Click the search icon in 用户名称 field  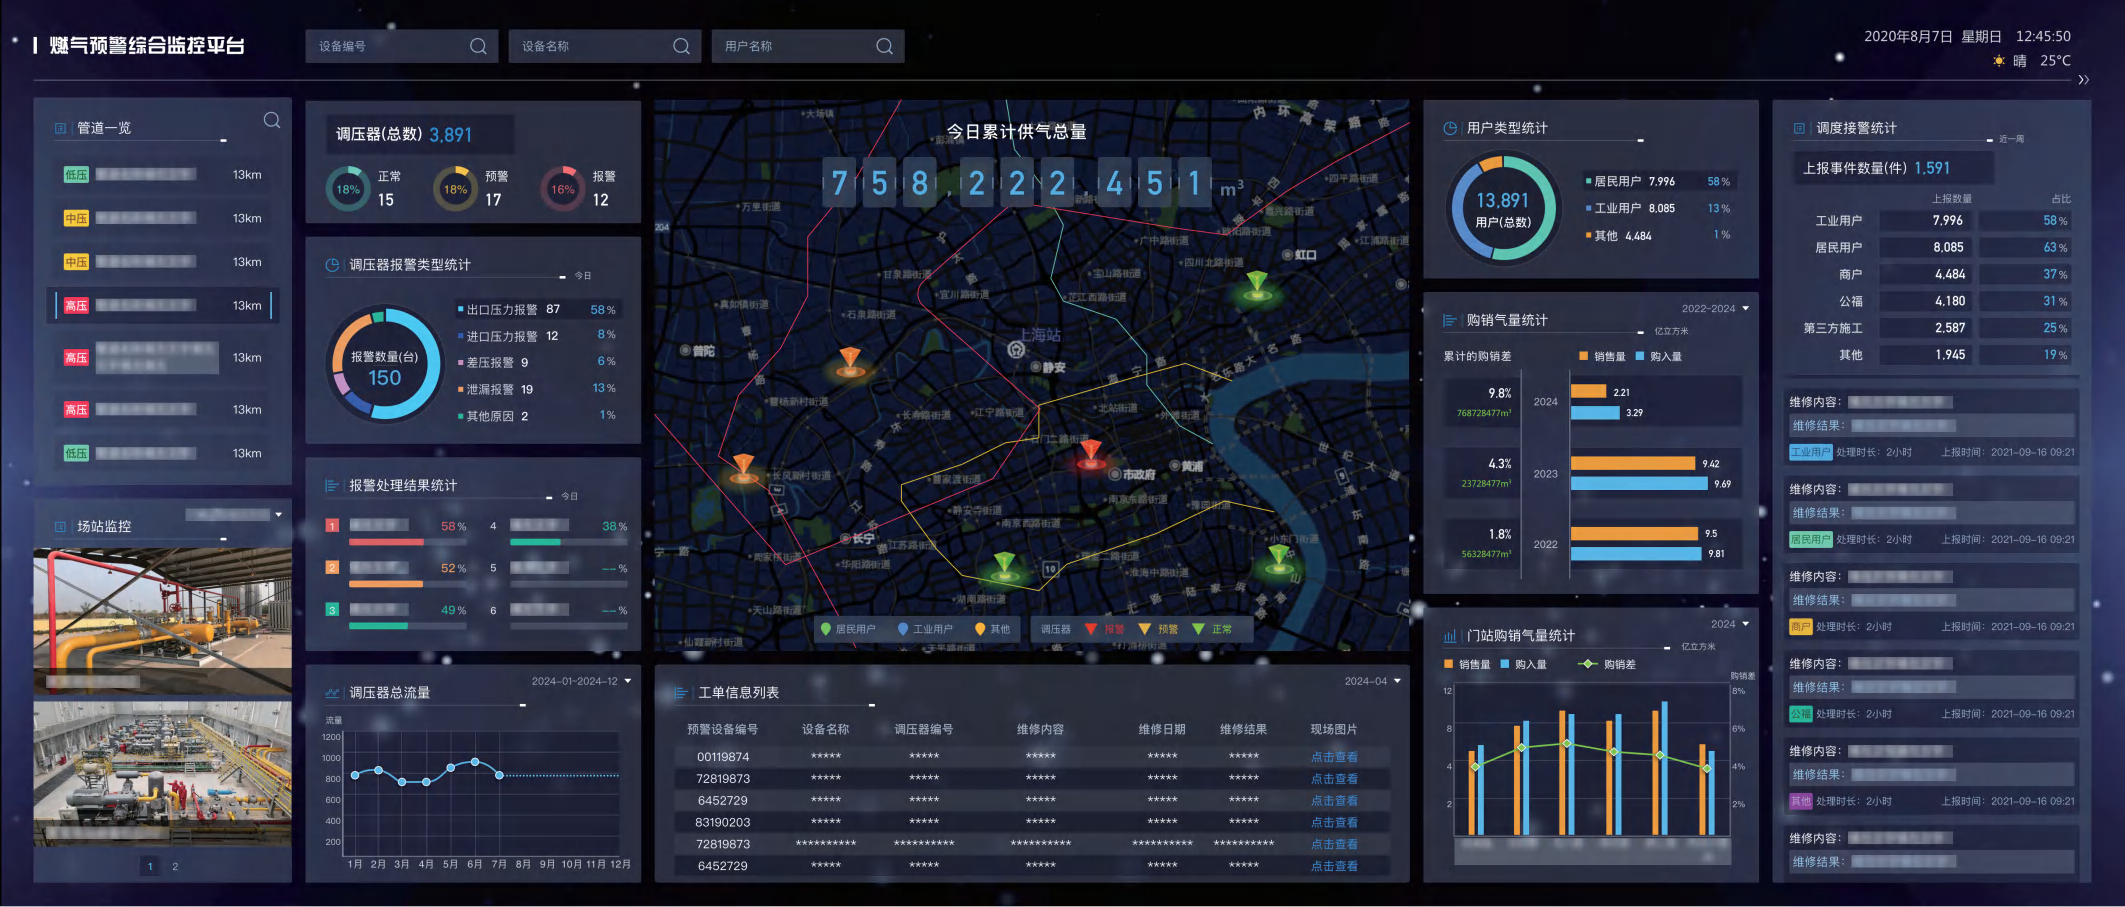(884, 46)
